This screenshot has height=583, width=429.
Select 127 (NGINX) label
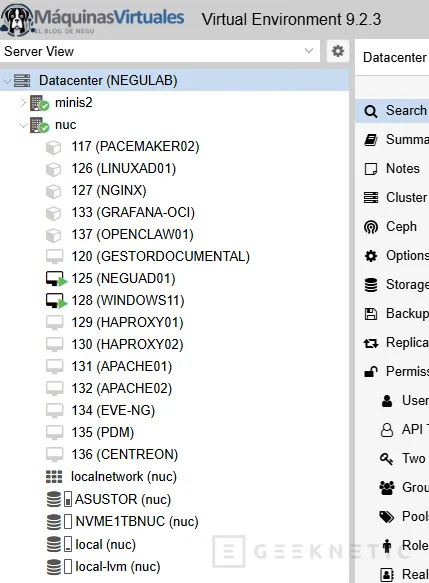109,191
